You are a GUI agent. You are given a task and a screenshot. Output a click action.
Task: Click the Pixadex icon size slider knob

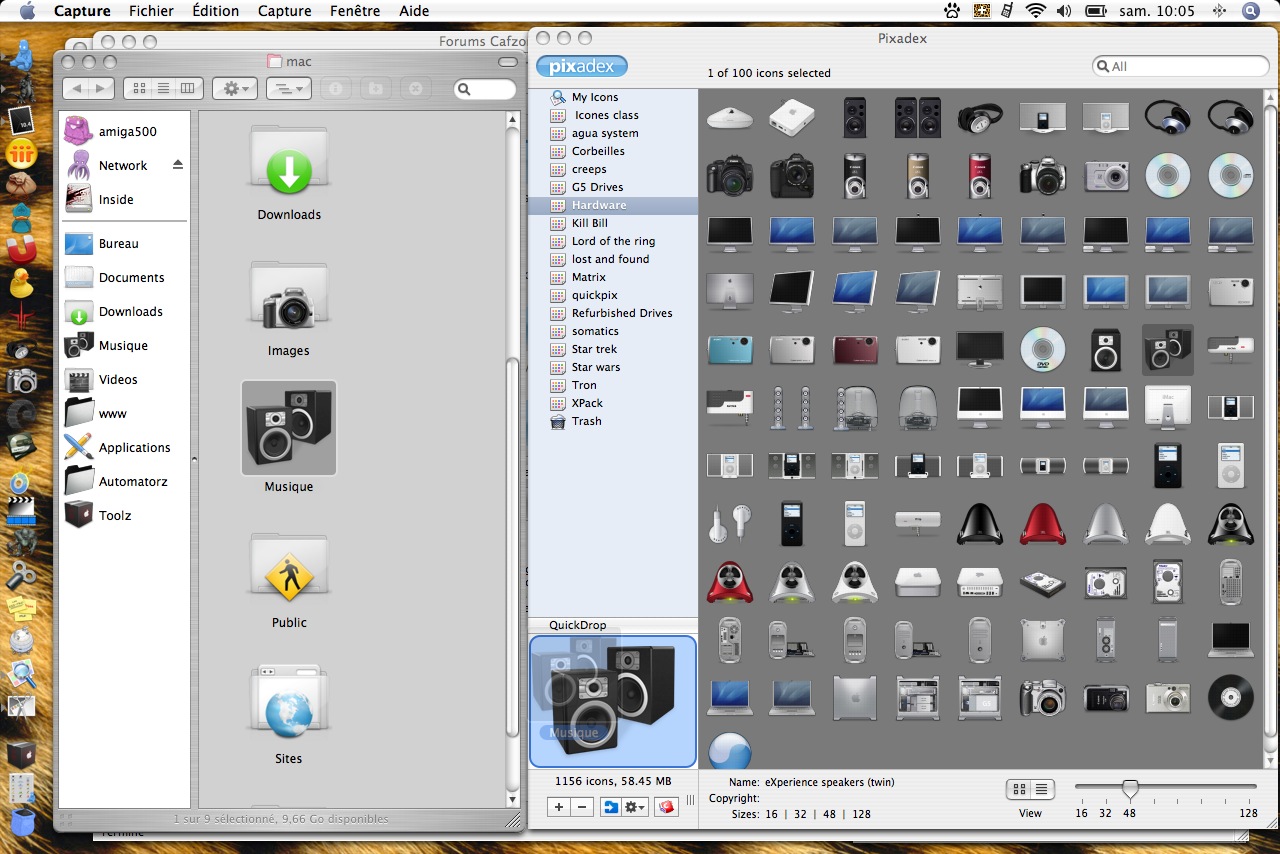point(1130,789)
